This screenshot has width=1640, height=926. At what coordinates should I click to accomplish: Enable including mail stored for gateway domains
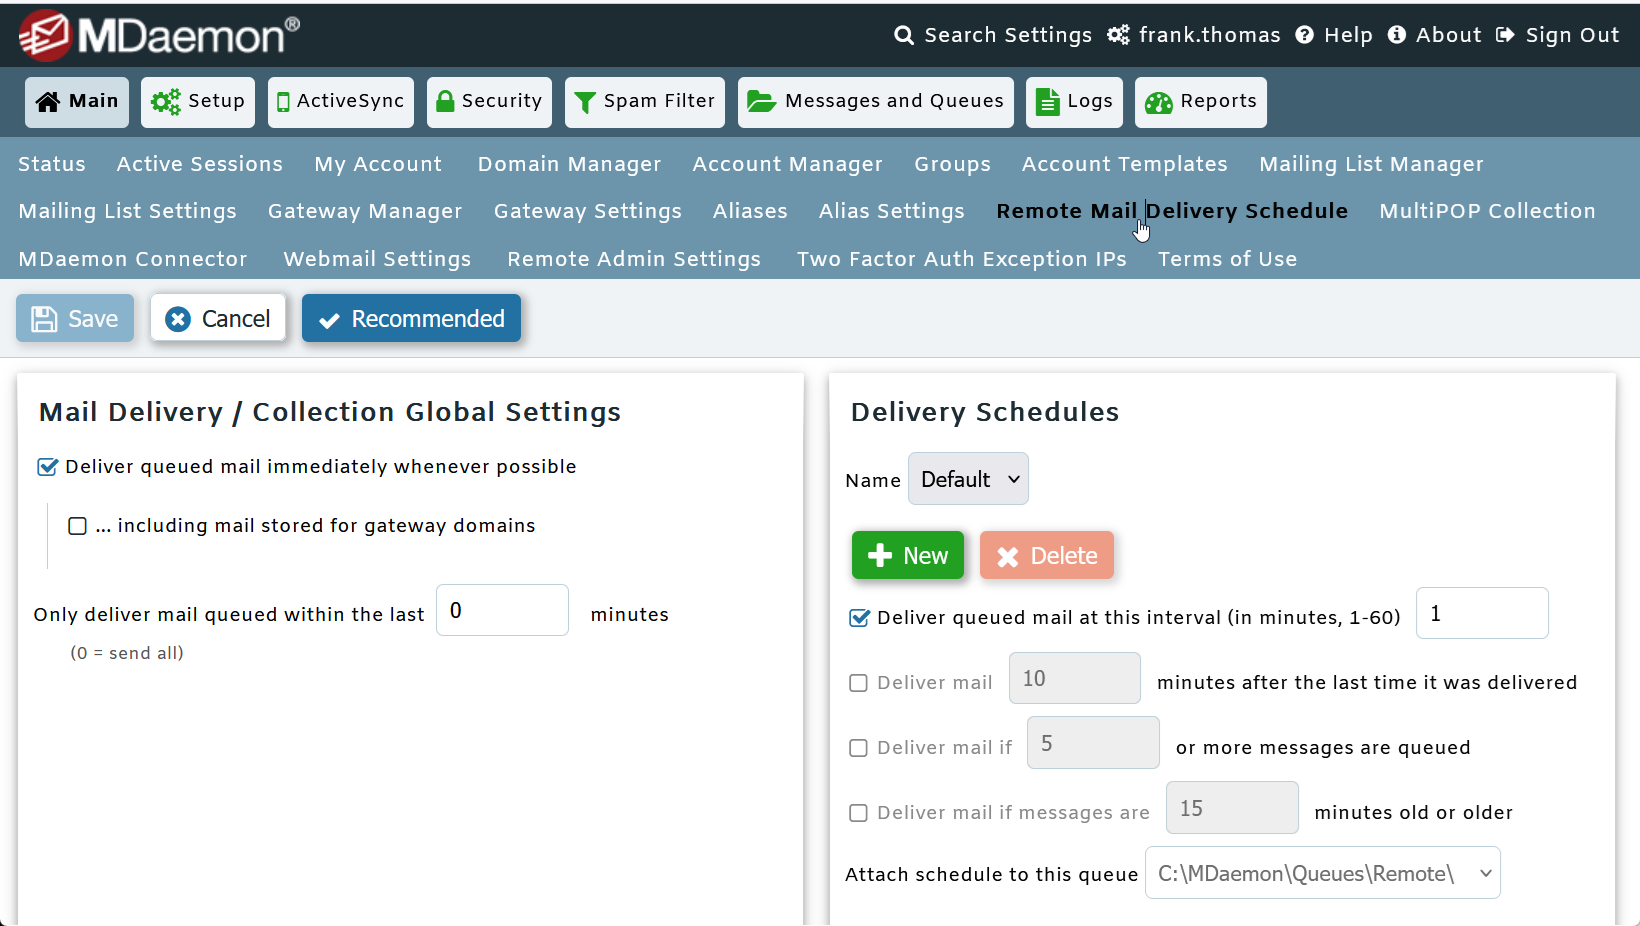(77, 526)
